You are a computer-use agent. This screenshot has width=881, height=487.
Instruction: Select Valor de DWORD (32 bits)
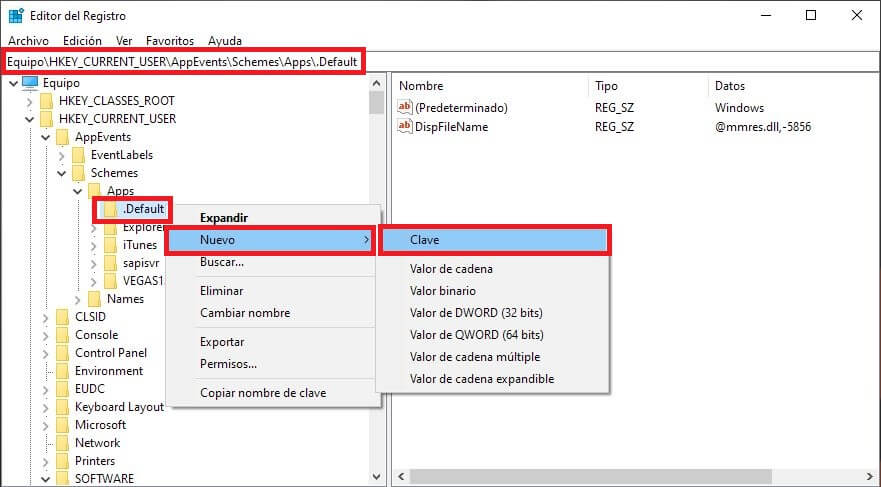pyautogui.click(x=494, y=313)
